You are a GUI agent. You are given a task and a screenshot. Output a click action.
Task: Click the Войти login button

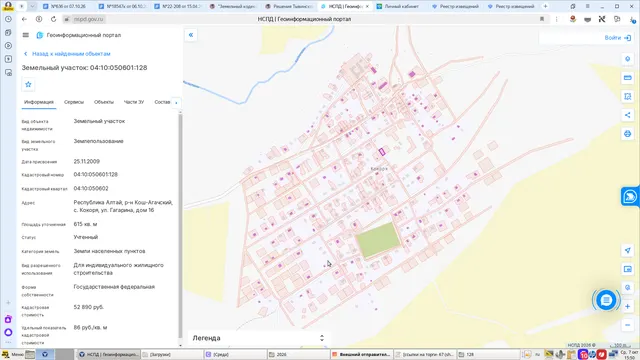click(x=618, y=38)
